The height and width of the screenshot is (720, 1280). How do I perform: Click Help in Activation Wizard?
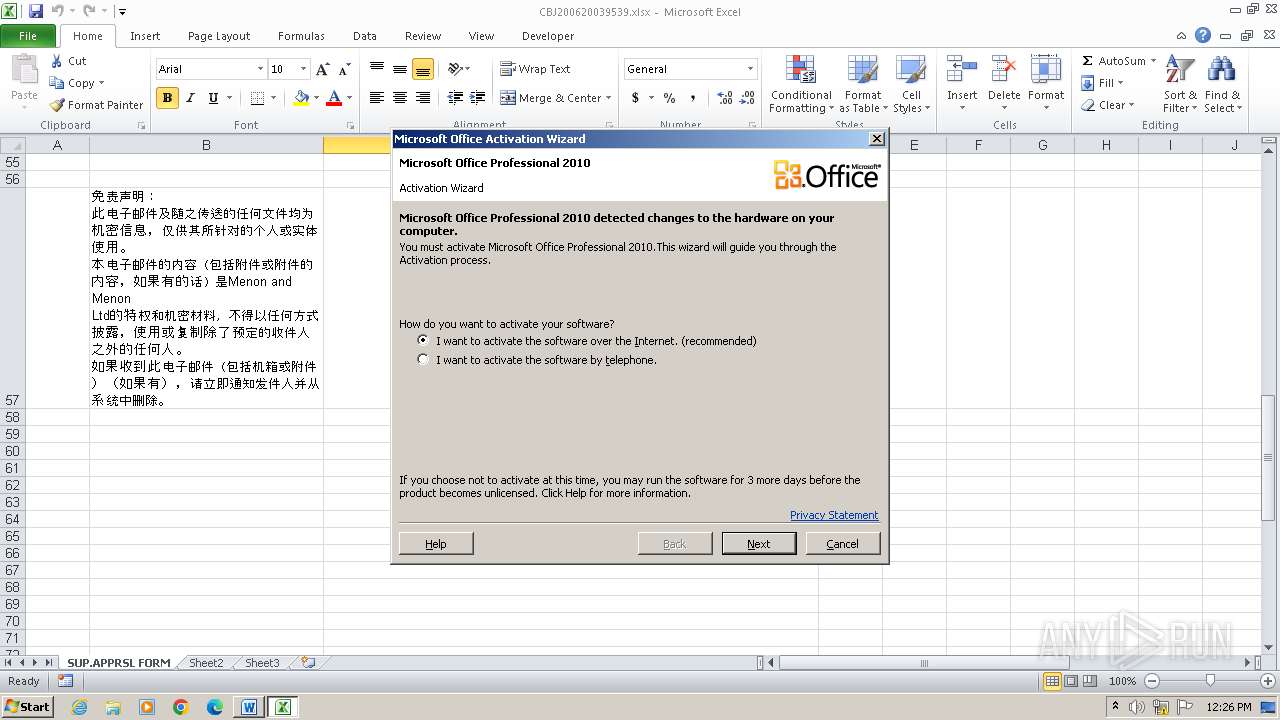[436, 544]
